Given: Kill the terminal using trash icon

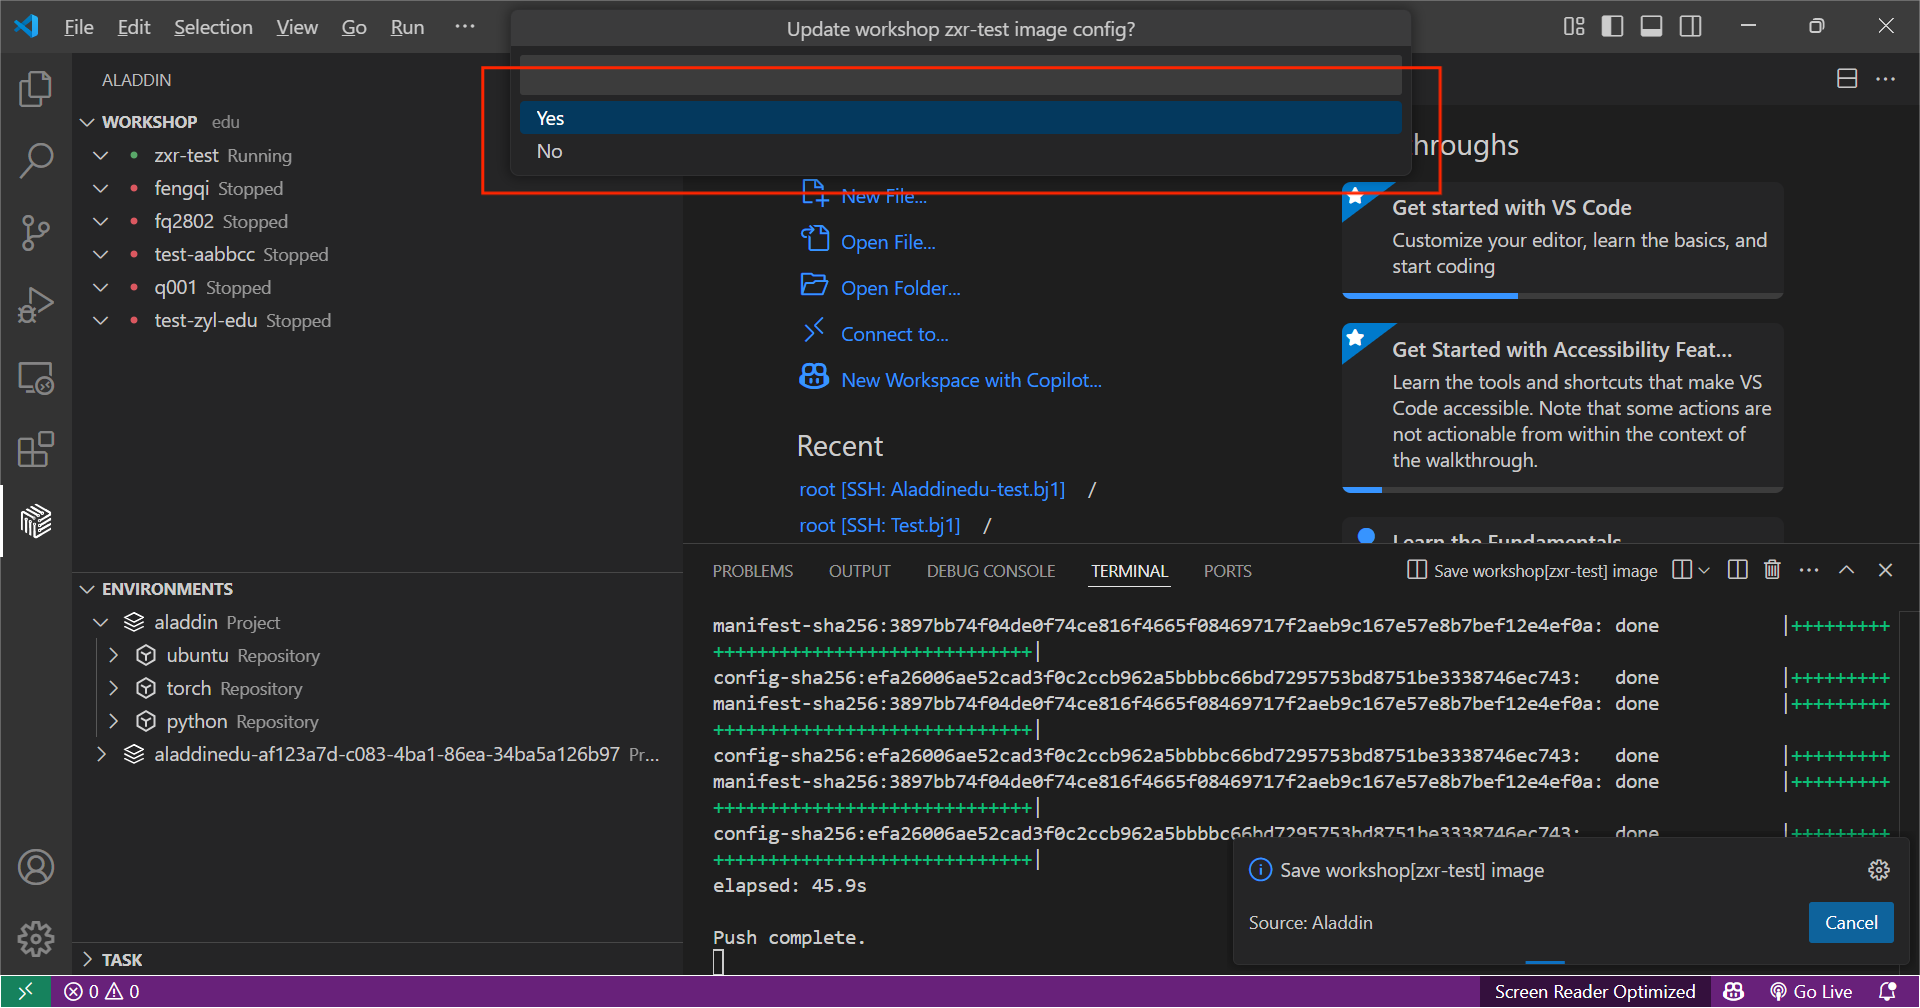Looking at the screenshot, I should pos(1772,569).
